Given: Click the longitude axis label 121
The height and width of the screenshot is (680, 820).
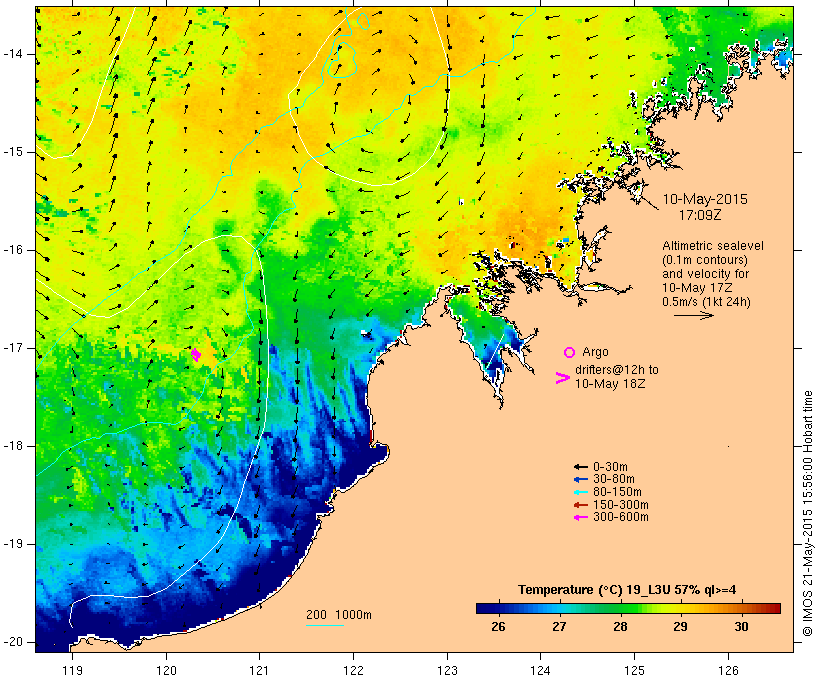Looking at the screenshot, I should pyautogui.click(x=259, y=670).
